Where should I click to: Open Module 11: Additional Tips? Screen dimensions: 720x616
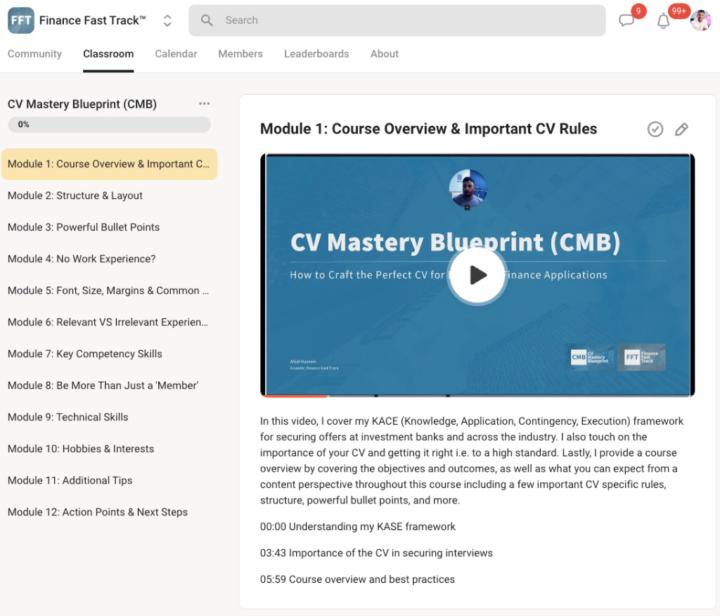tap(109, 481)
